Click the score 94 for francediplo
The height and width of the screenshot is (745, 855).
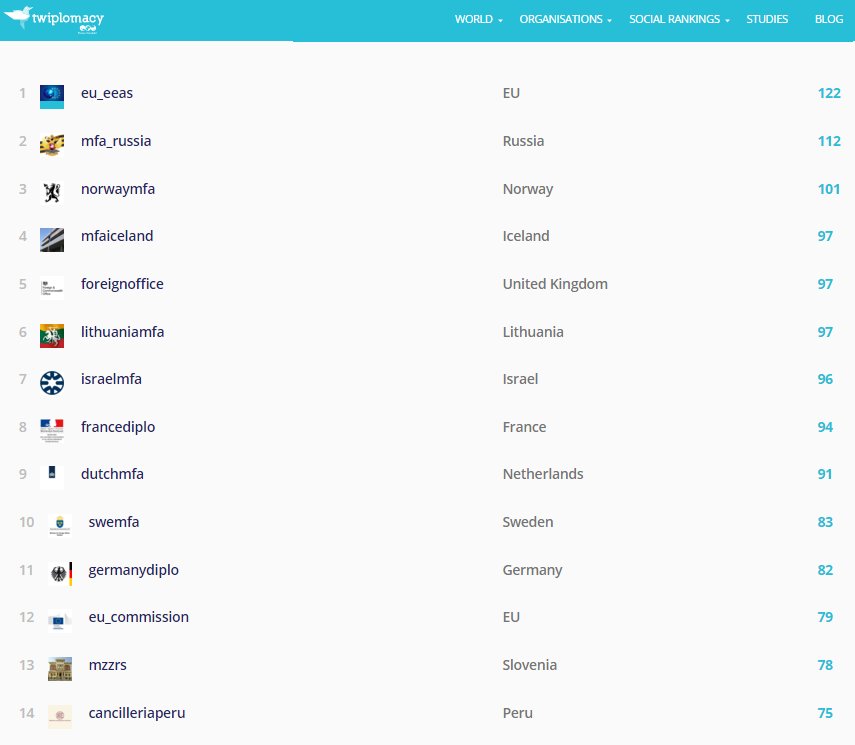click(x=825, y=427)
